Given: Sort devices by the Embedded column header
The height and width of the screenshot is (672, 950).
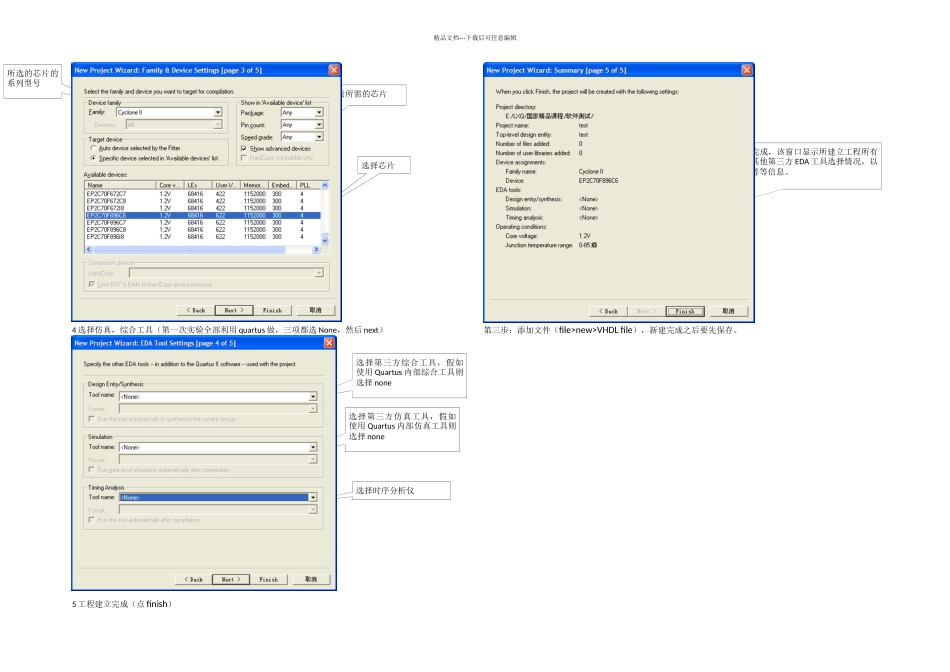Looking at the screenshot, I should (282, 185).
